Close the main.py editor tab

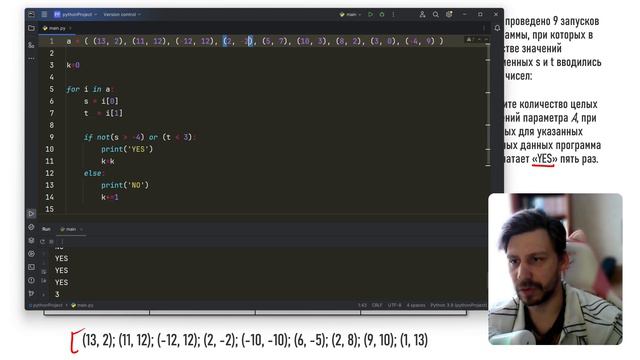tap(70, 28)
